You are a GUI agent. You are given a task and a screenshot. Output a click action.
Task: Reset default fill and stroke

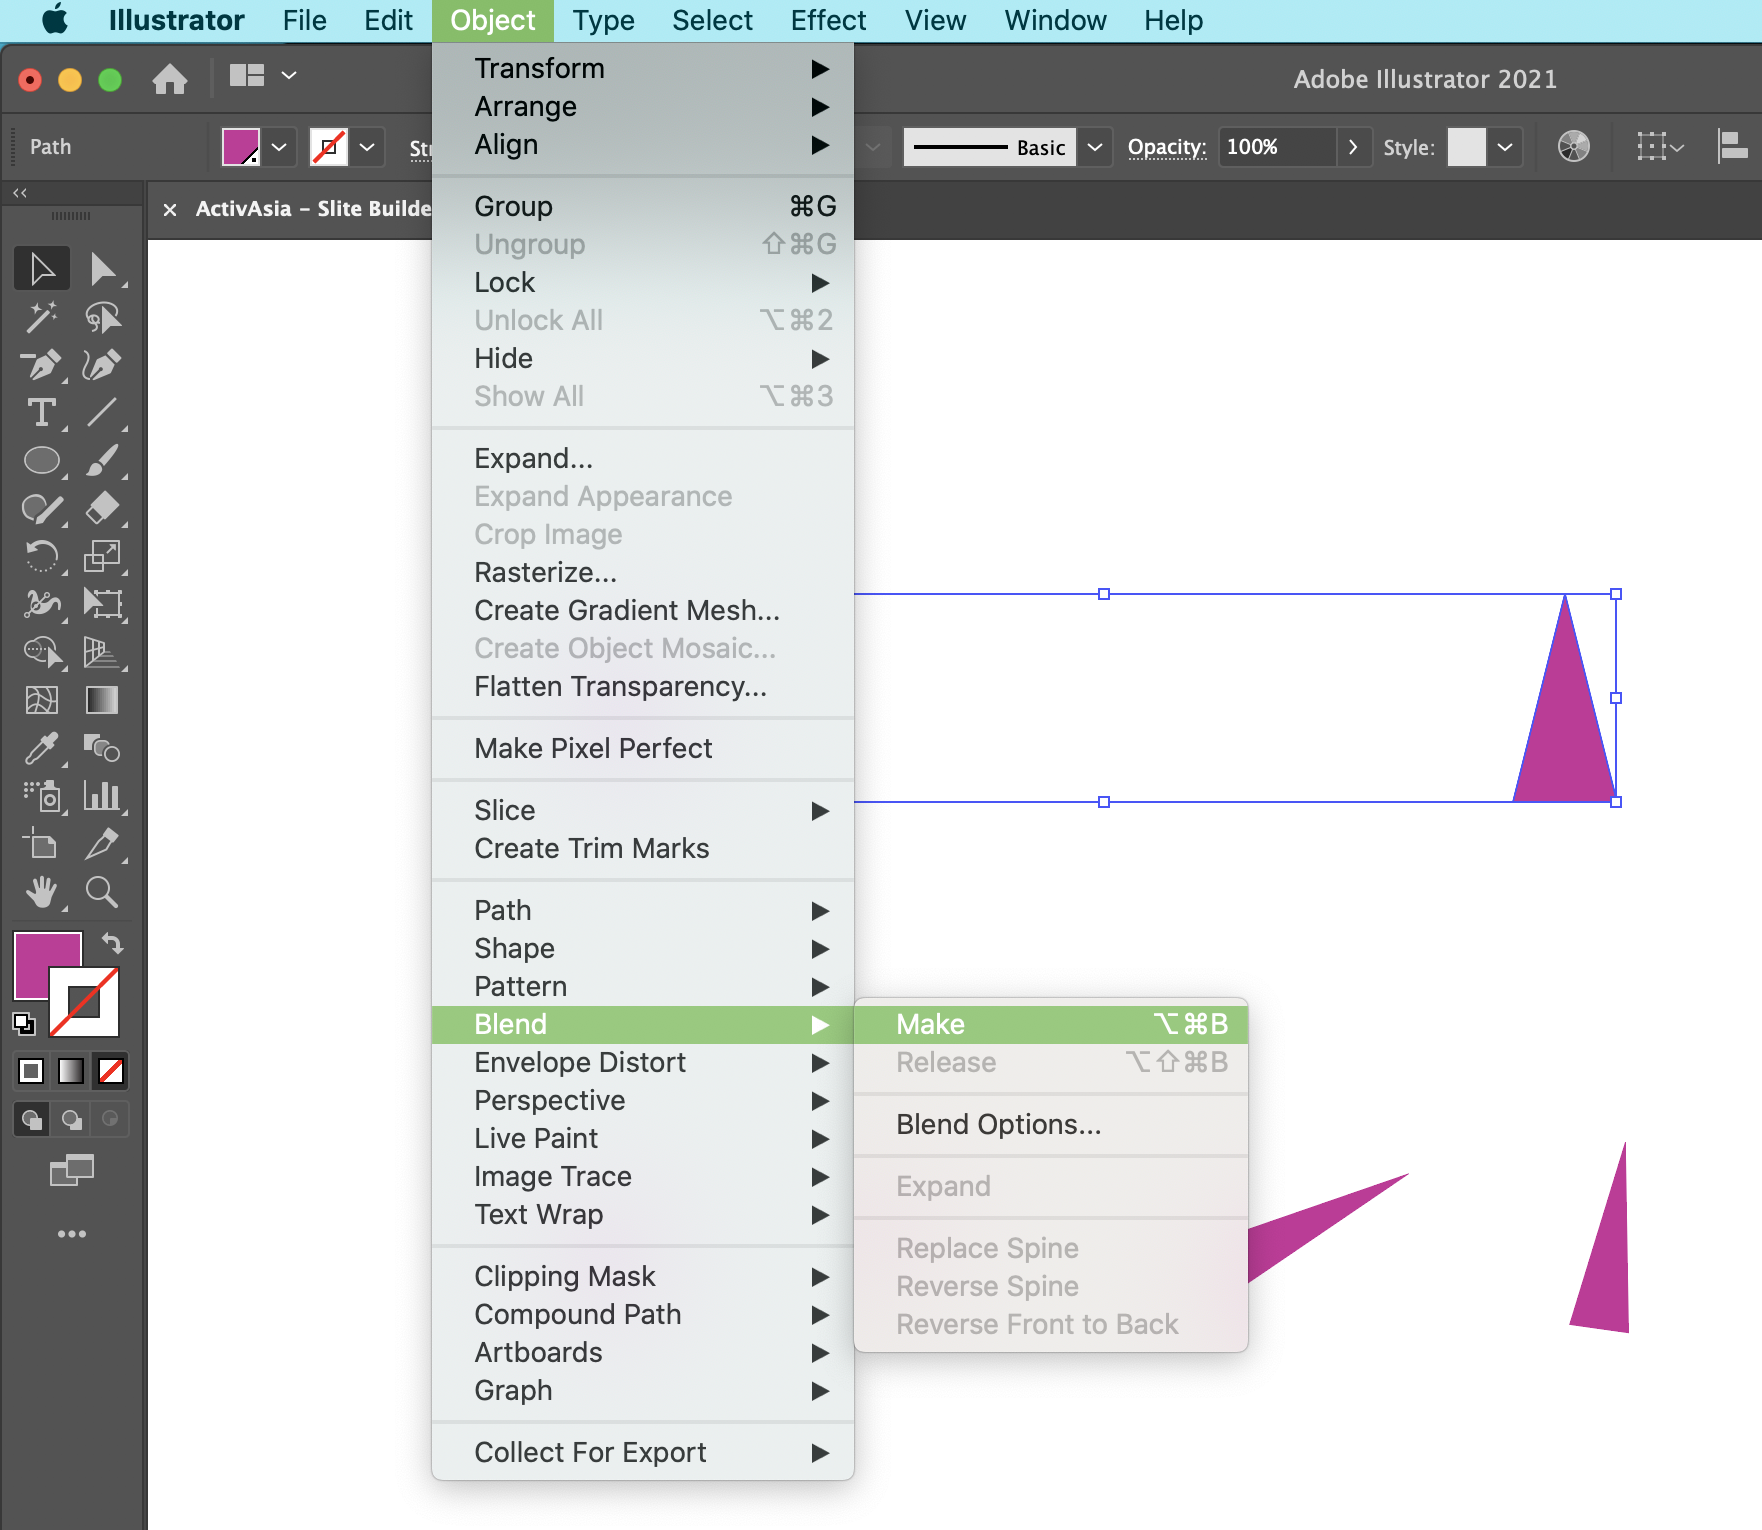click(24, 1023)
